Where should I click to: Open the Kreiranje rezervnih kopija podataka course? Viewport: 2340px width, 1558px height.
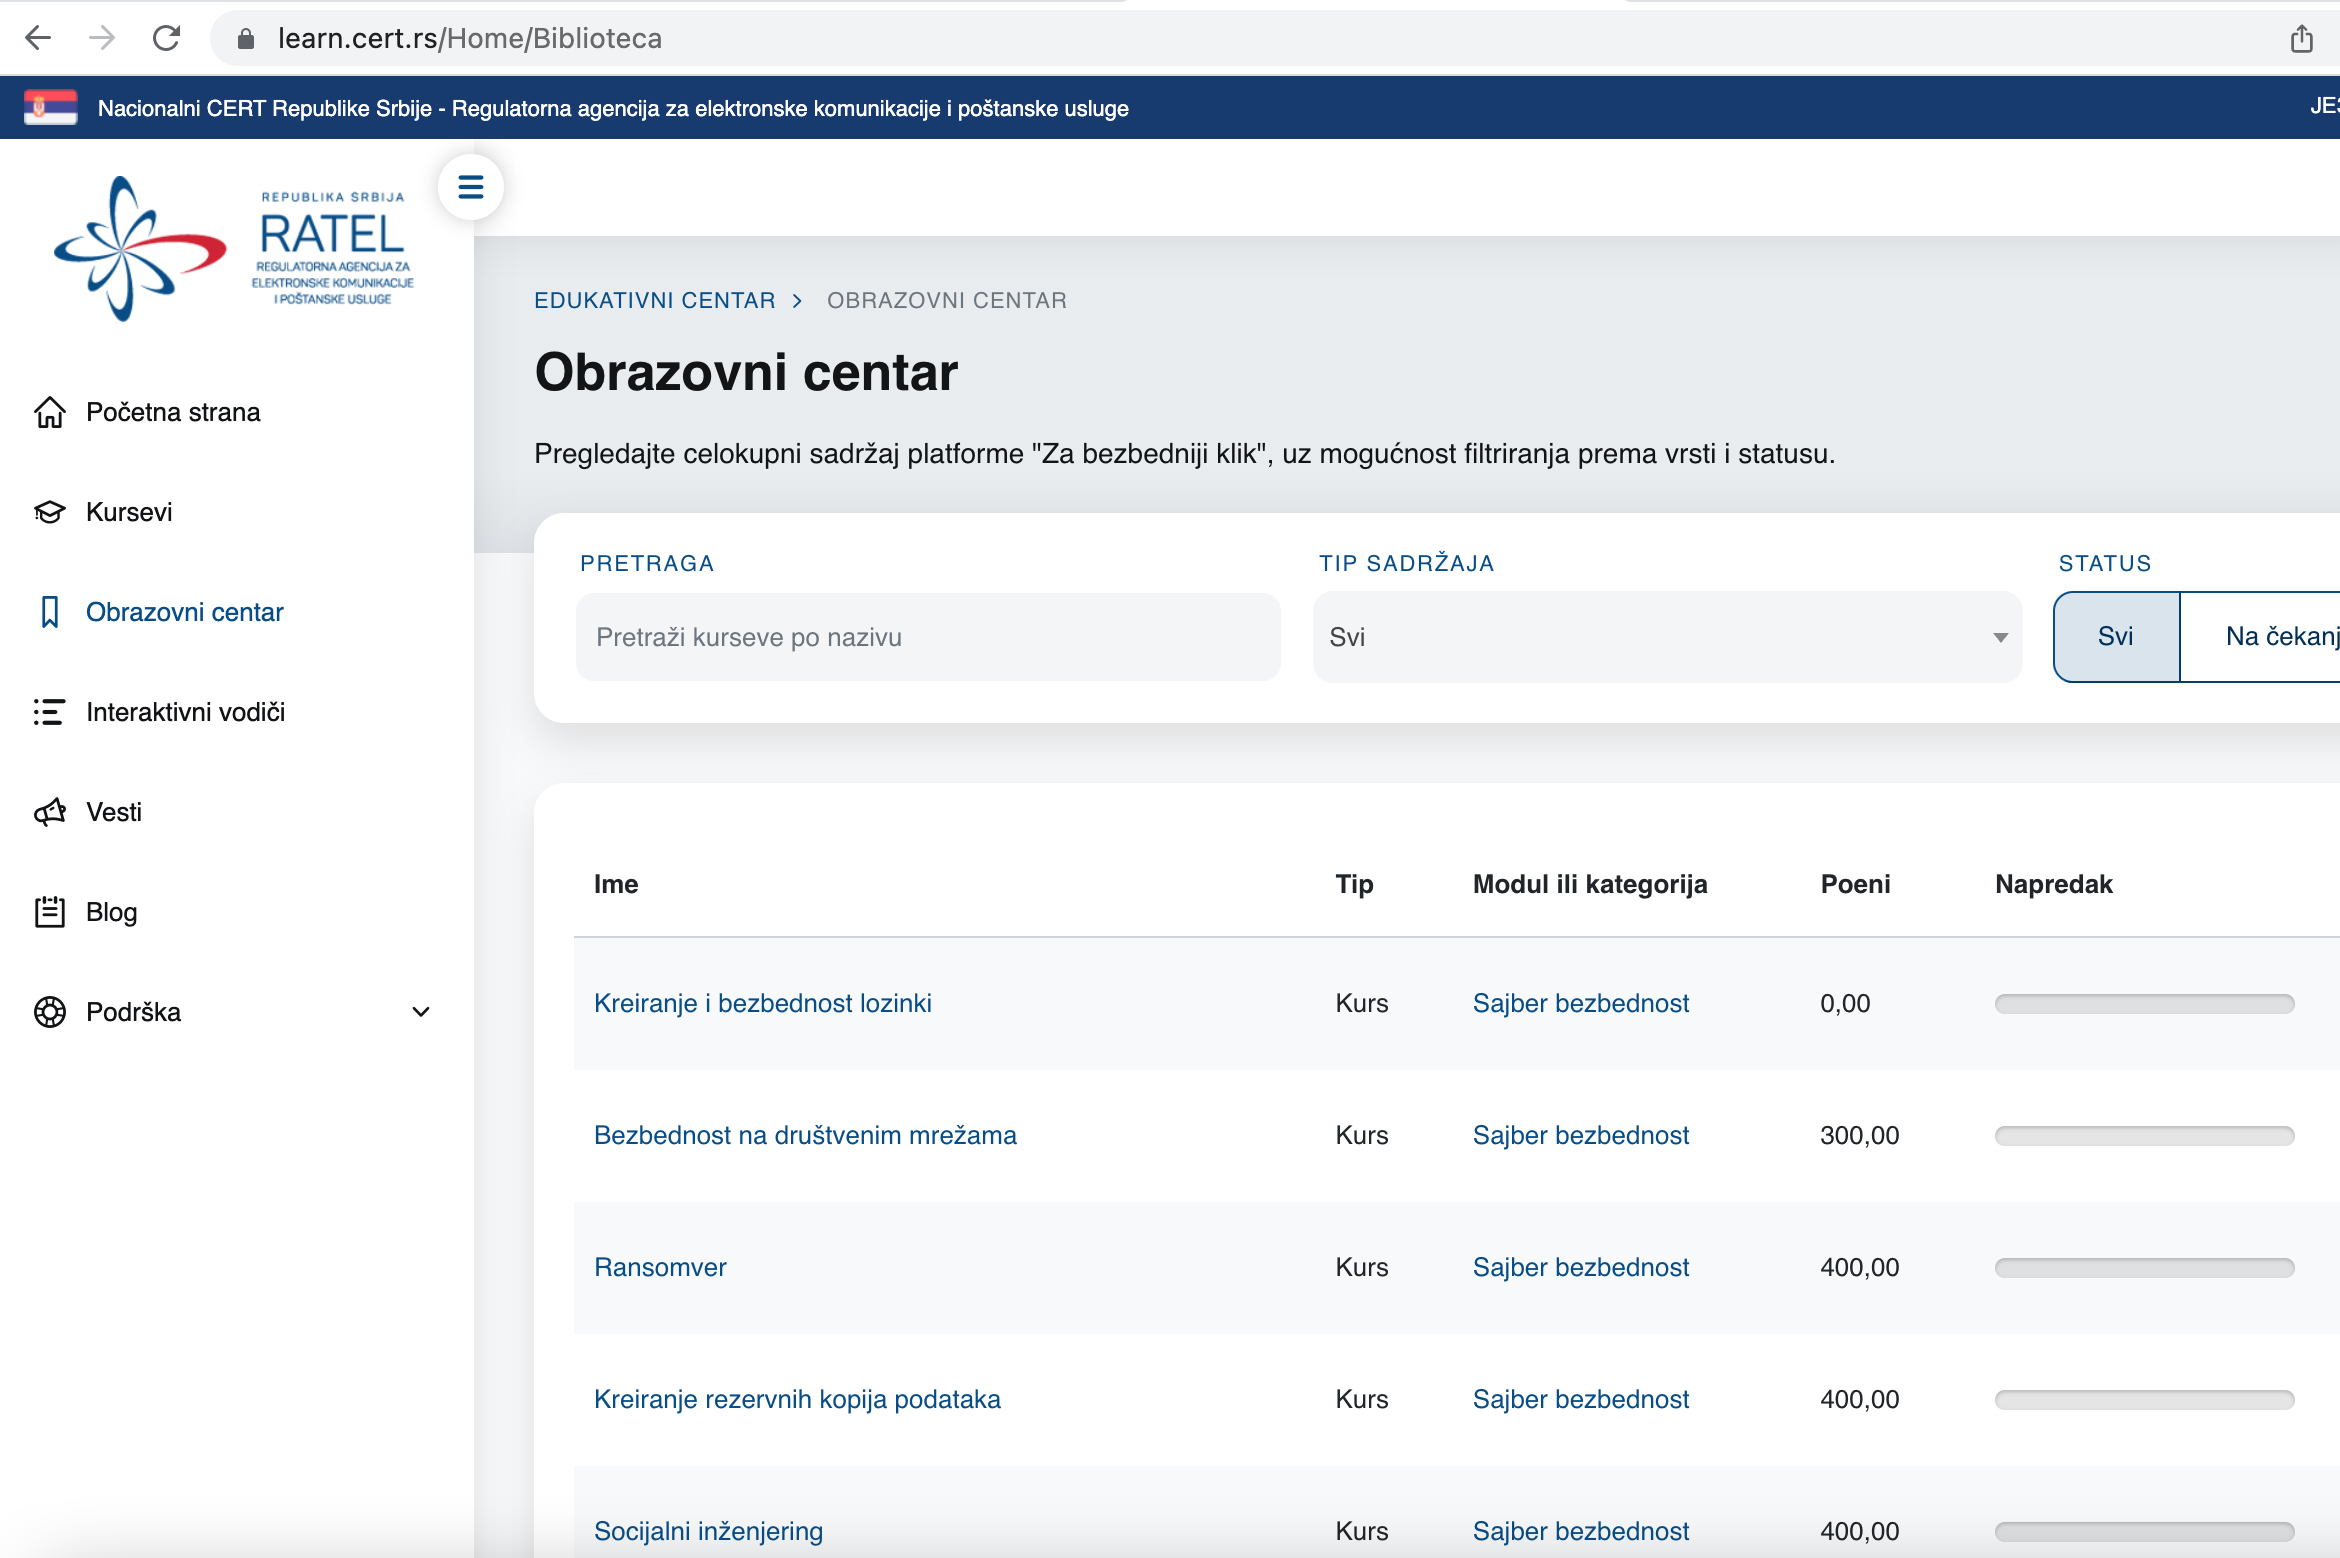coord(797,1399)
